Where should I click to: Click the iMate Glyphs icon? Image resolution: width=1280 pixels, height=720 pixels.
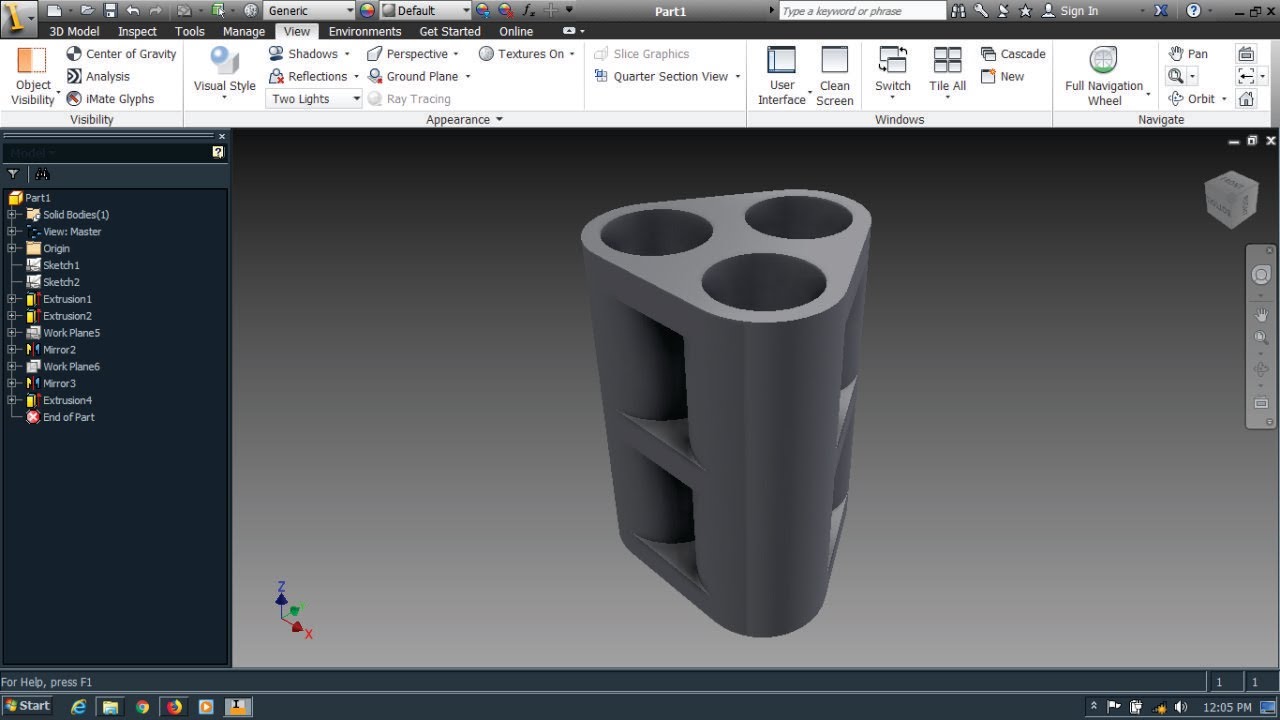pos(74,98)
